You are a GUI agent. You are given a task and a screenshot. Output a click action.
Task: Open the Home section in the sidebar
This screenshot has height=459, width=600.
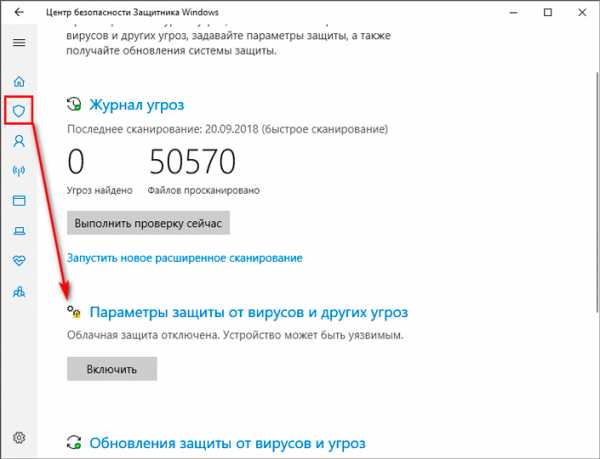click(x=19, y=81)
